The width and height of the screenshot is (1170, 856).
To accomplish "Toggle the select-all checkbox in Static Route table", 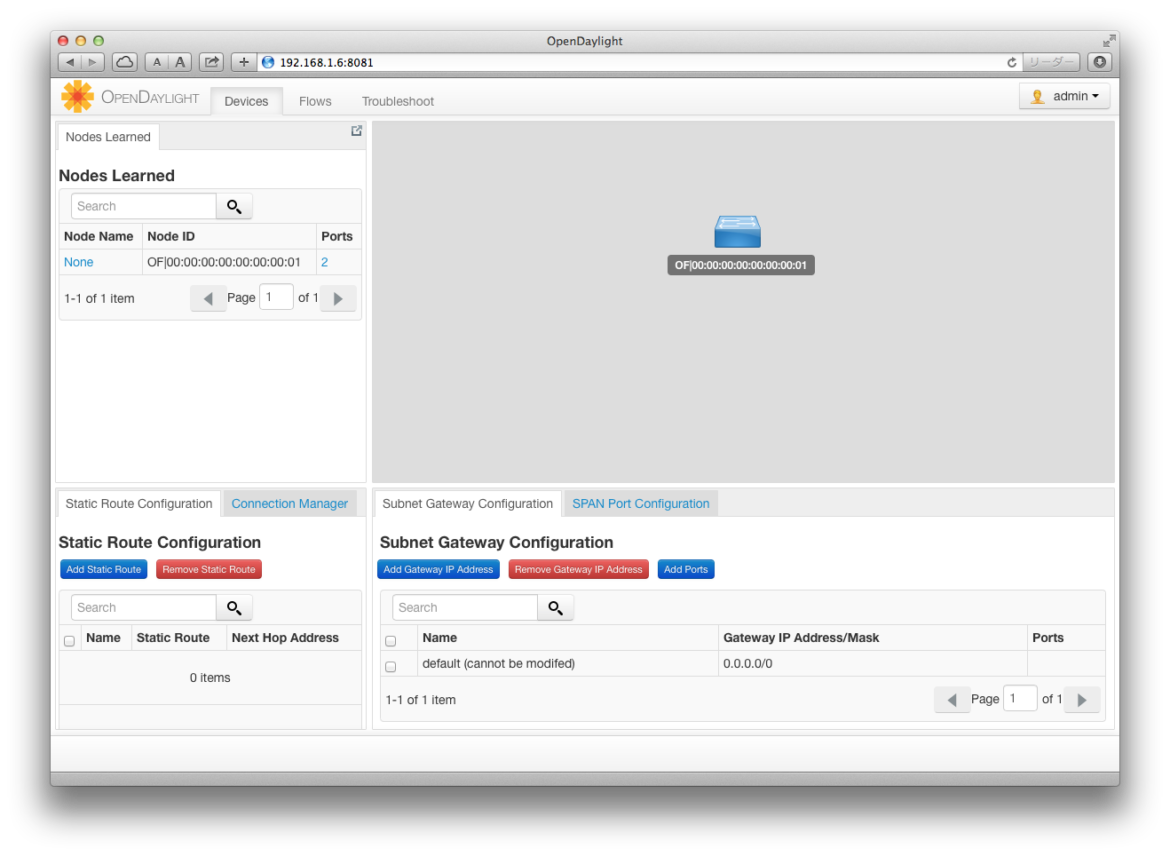I will tap(68, 641).
